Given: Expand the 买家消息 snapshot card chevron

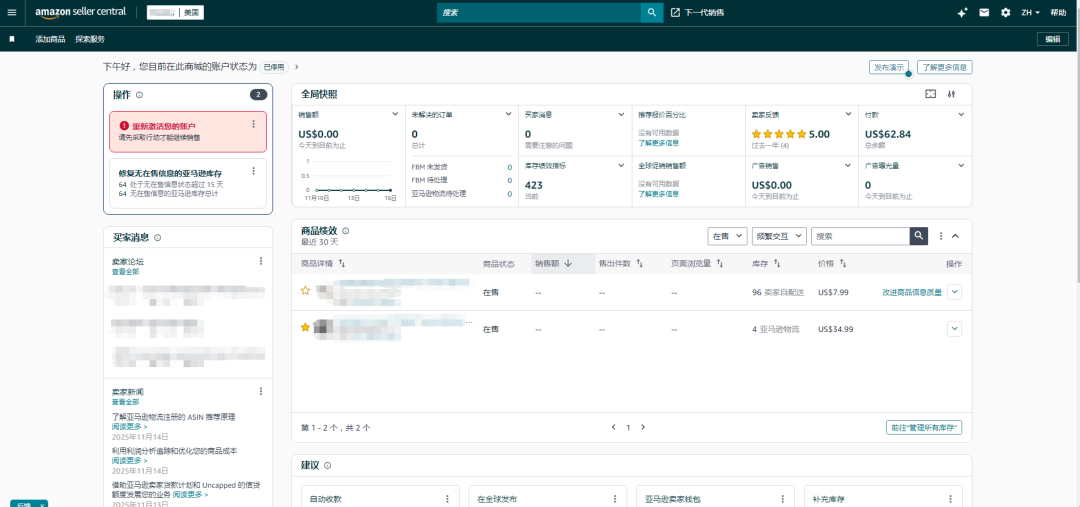Looking at the screenshot, I should (x=622, y=114).
